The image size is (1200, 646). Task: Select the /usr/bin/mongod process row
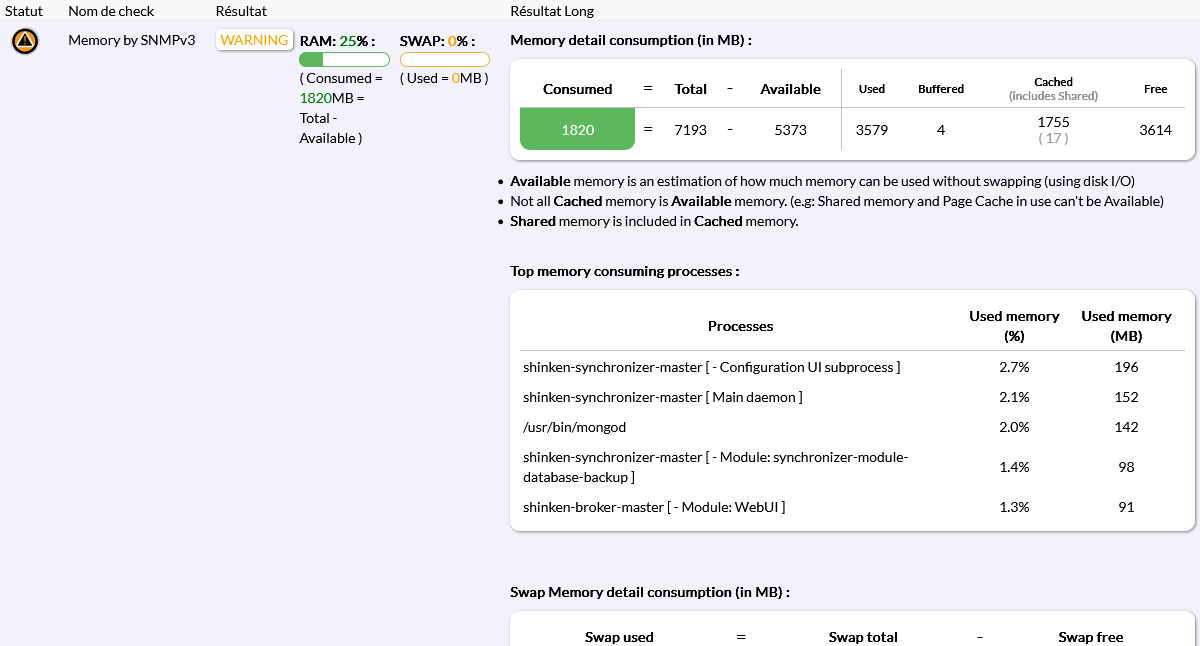pyautogui.click(x=574, y=427)
